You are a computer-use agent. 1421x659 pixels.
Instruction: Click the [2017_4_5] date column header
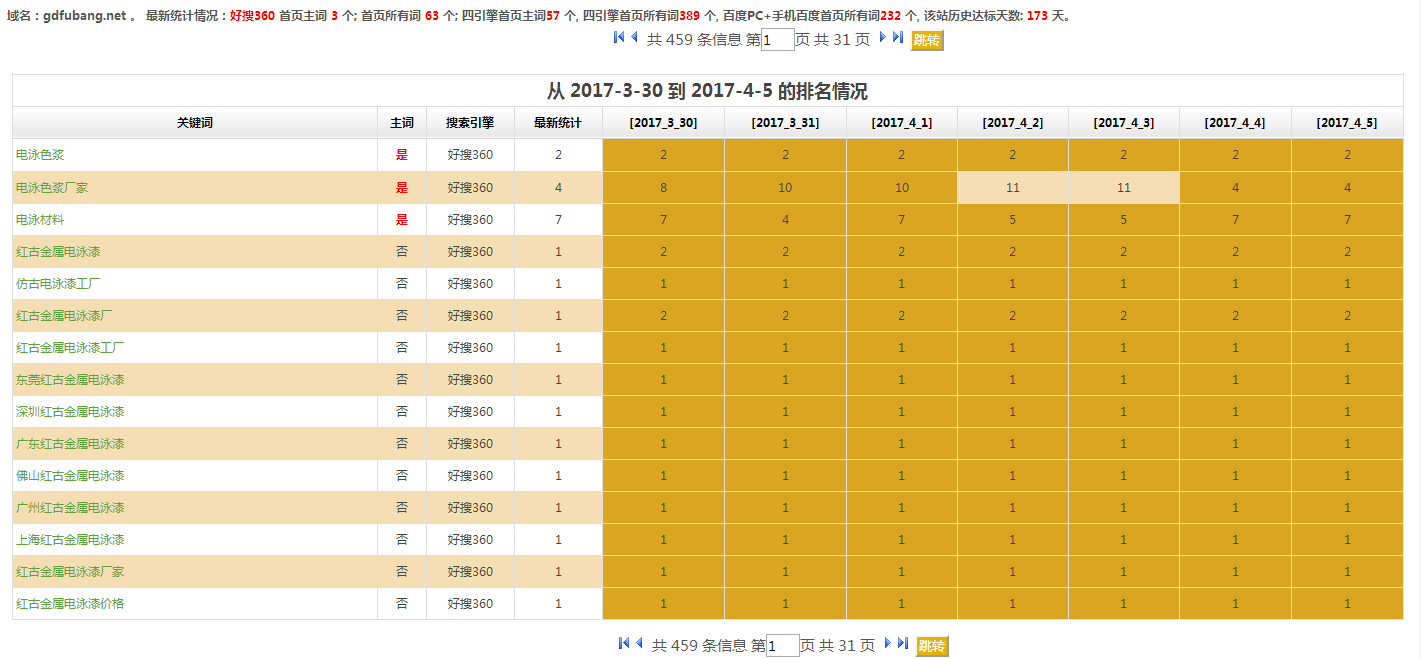pos(1346,123)
